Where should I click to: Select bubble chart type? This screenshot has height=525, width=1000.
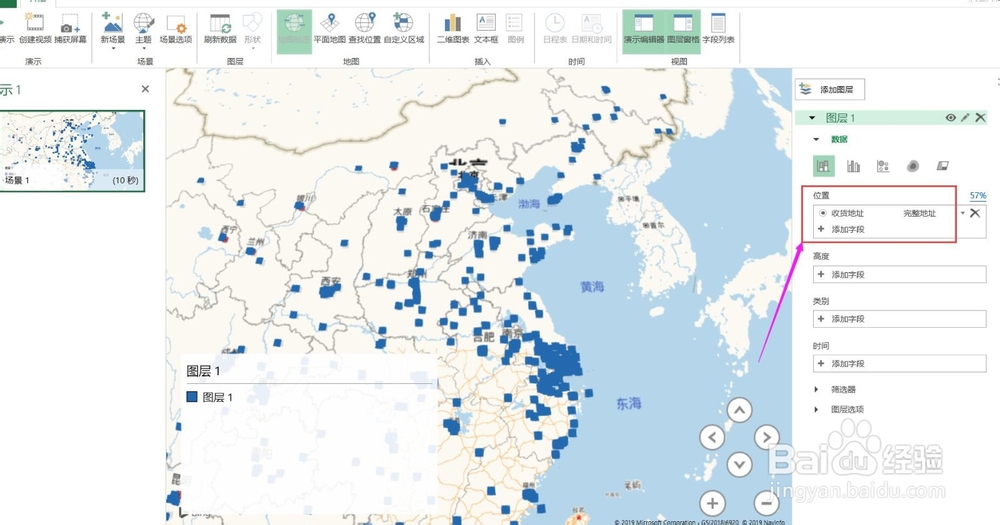point(883,166)
